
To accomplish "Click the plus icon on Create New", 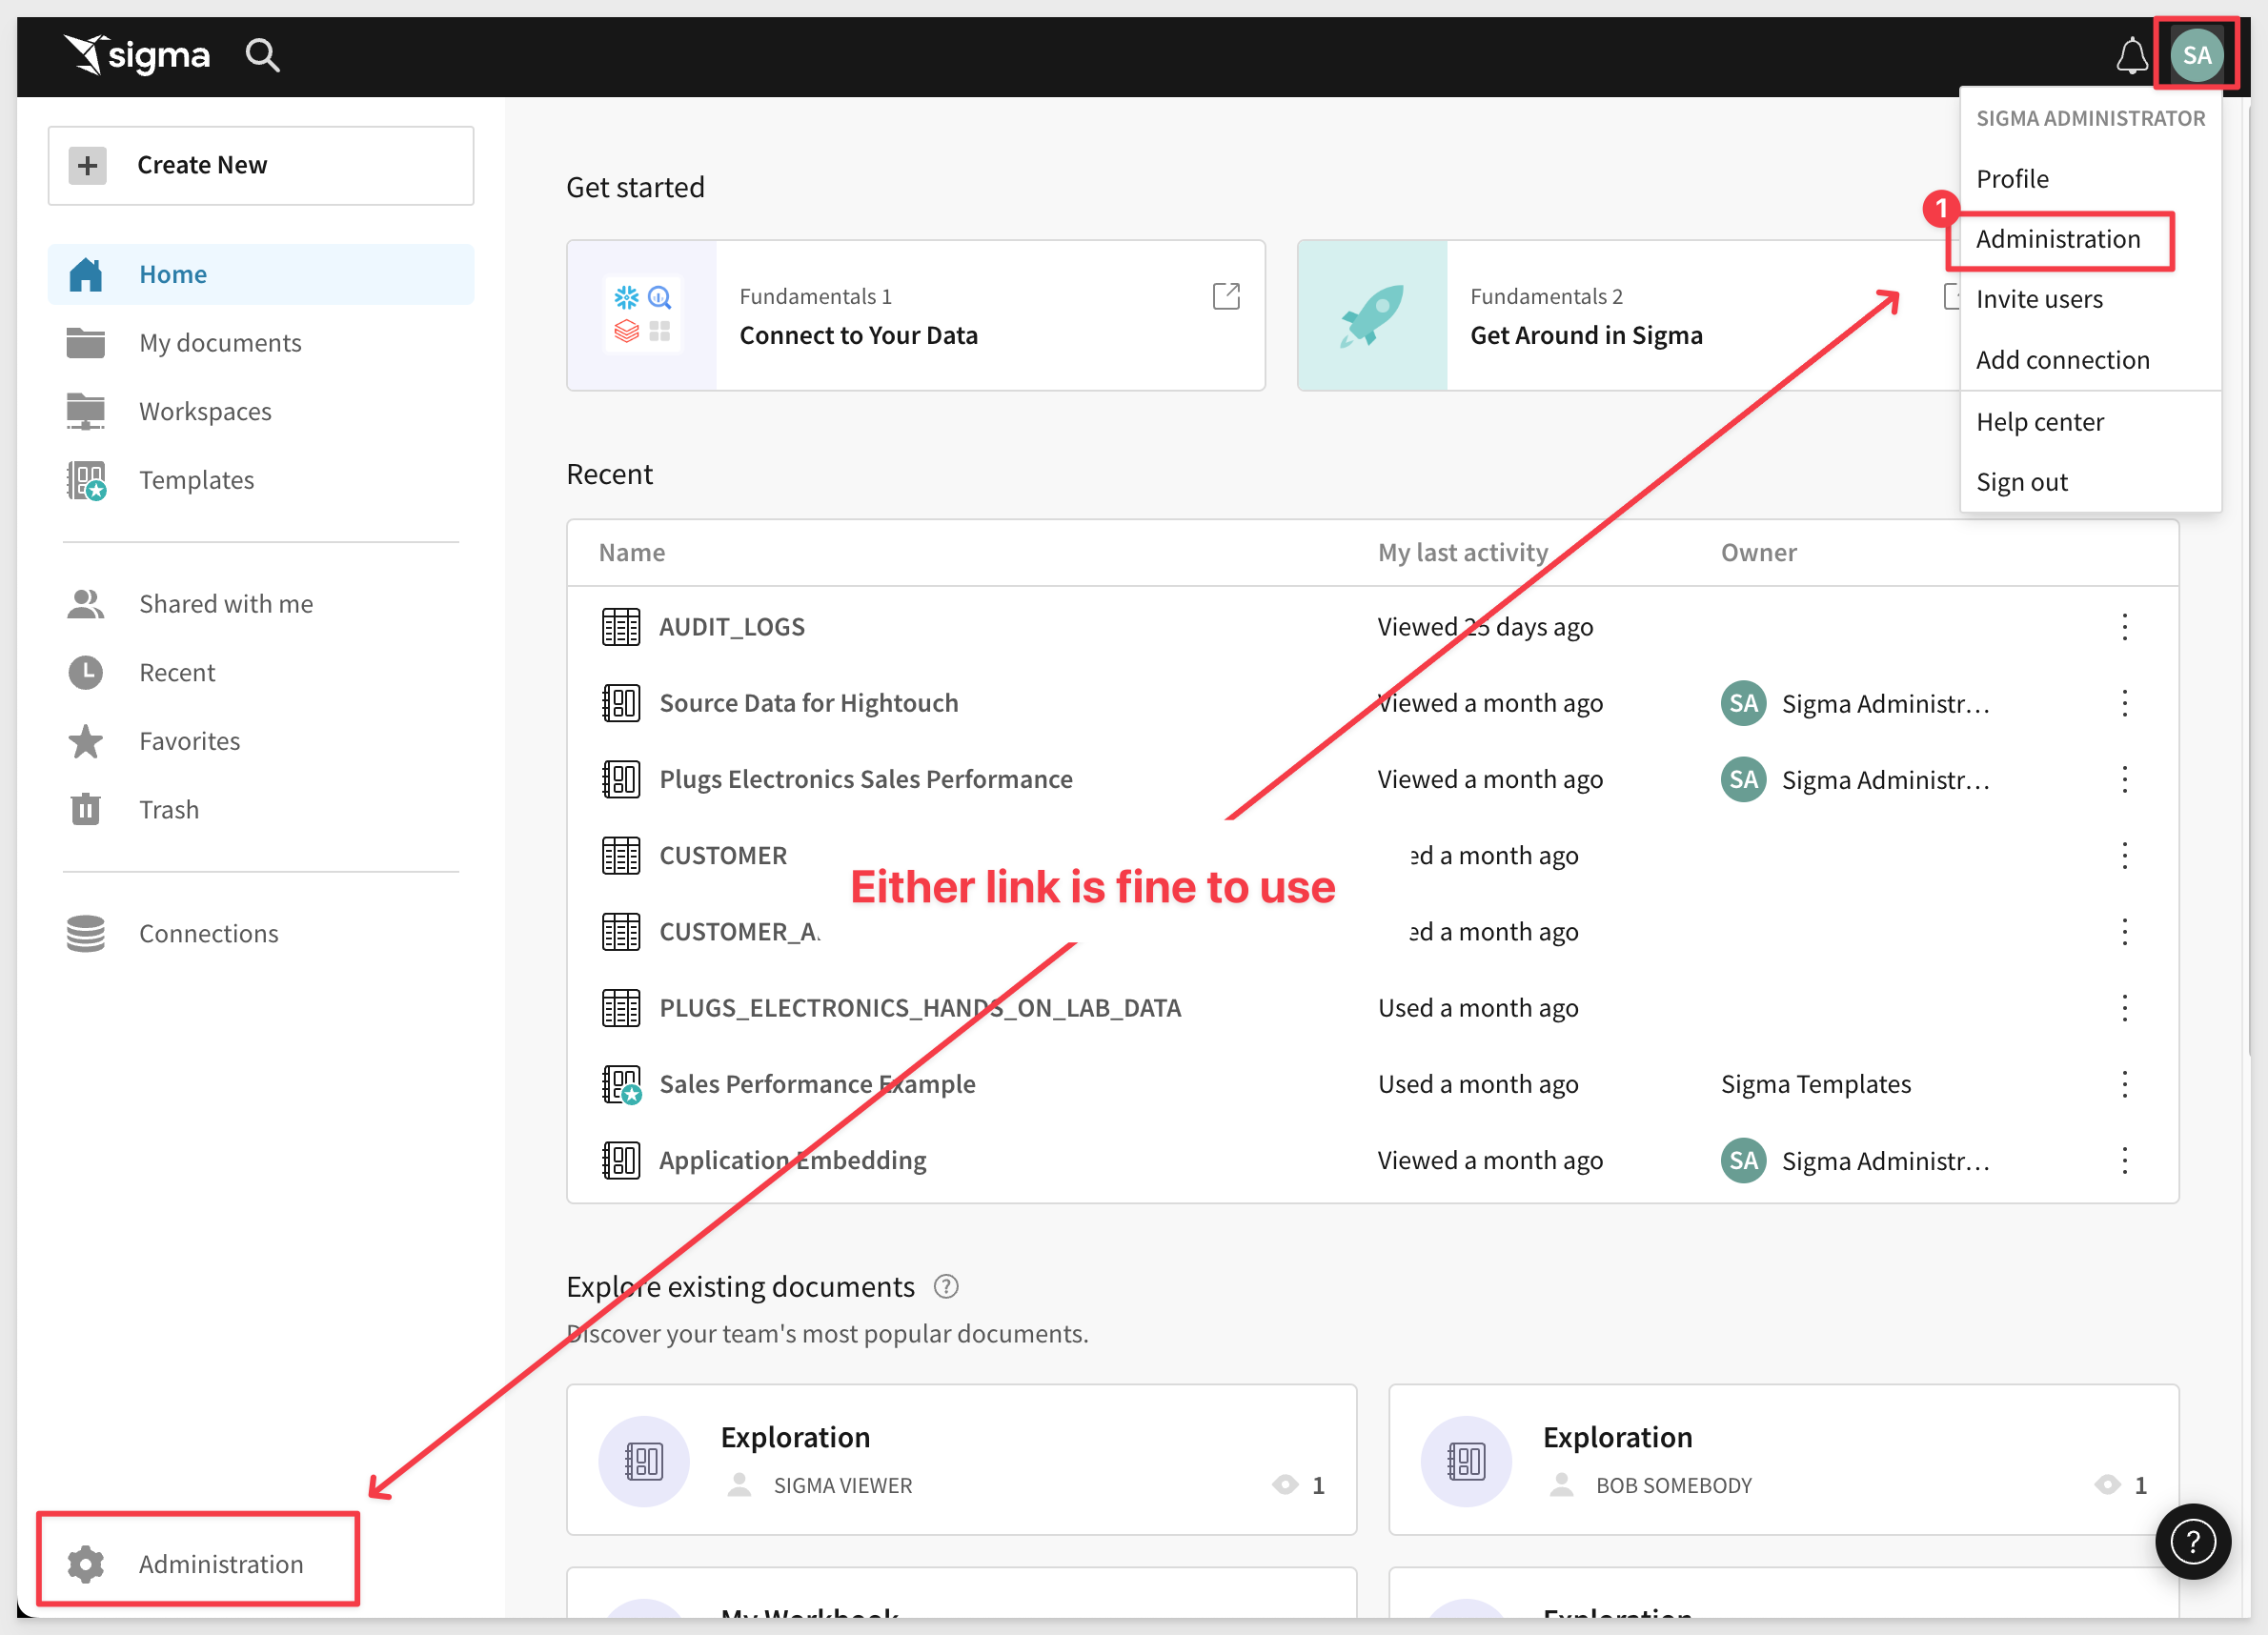I will pos(88,165).
